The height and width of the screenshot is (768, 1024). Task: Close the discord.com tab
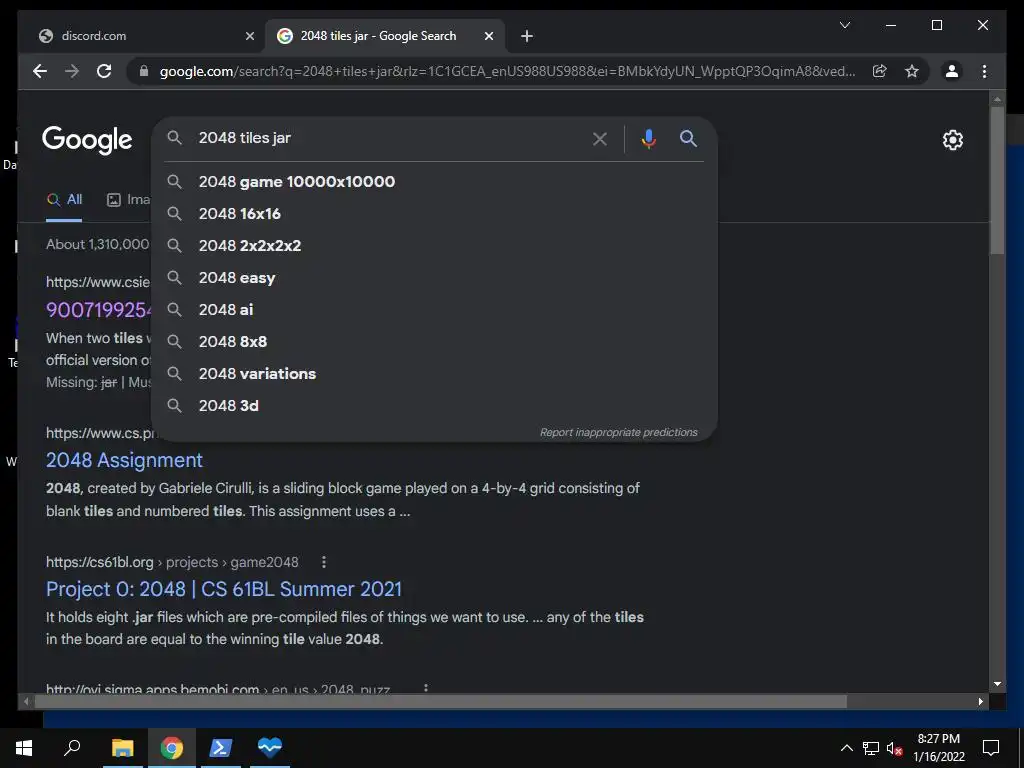(249, 36)
